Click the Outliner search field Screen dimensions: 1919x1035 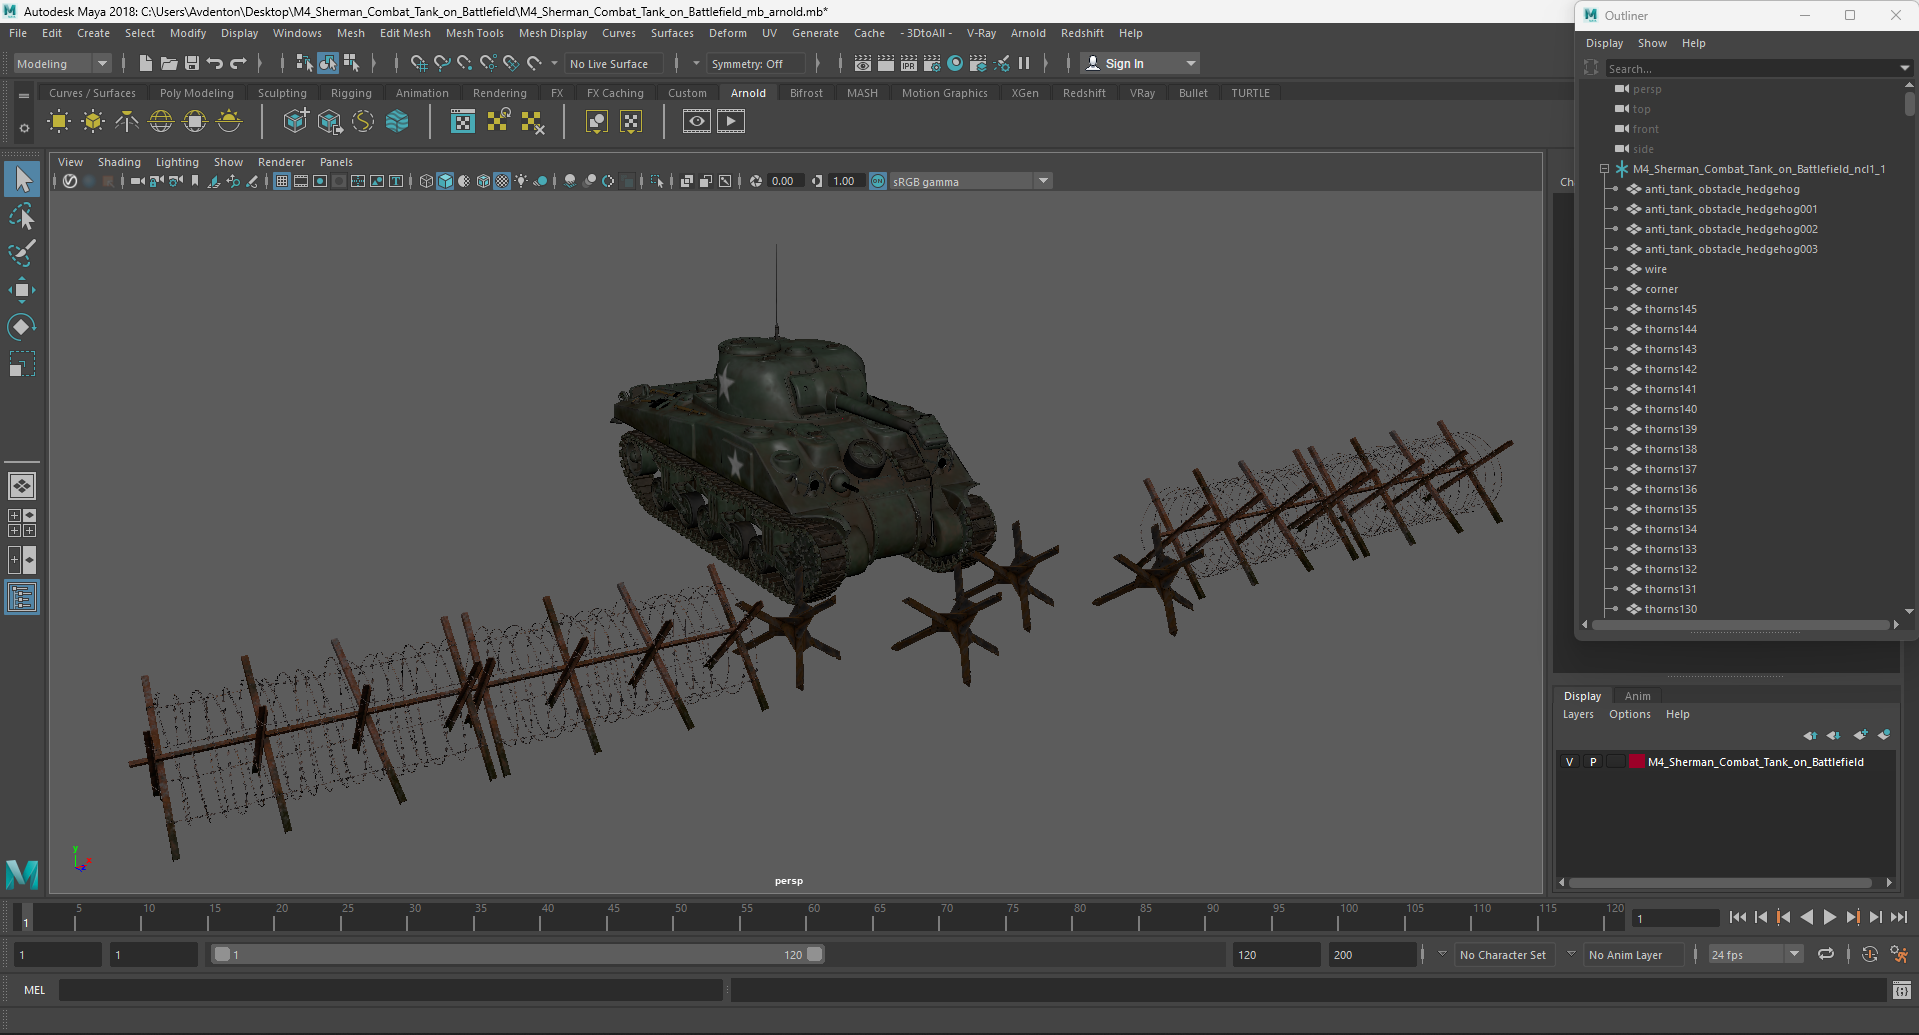(1750, 68)
